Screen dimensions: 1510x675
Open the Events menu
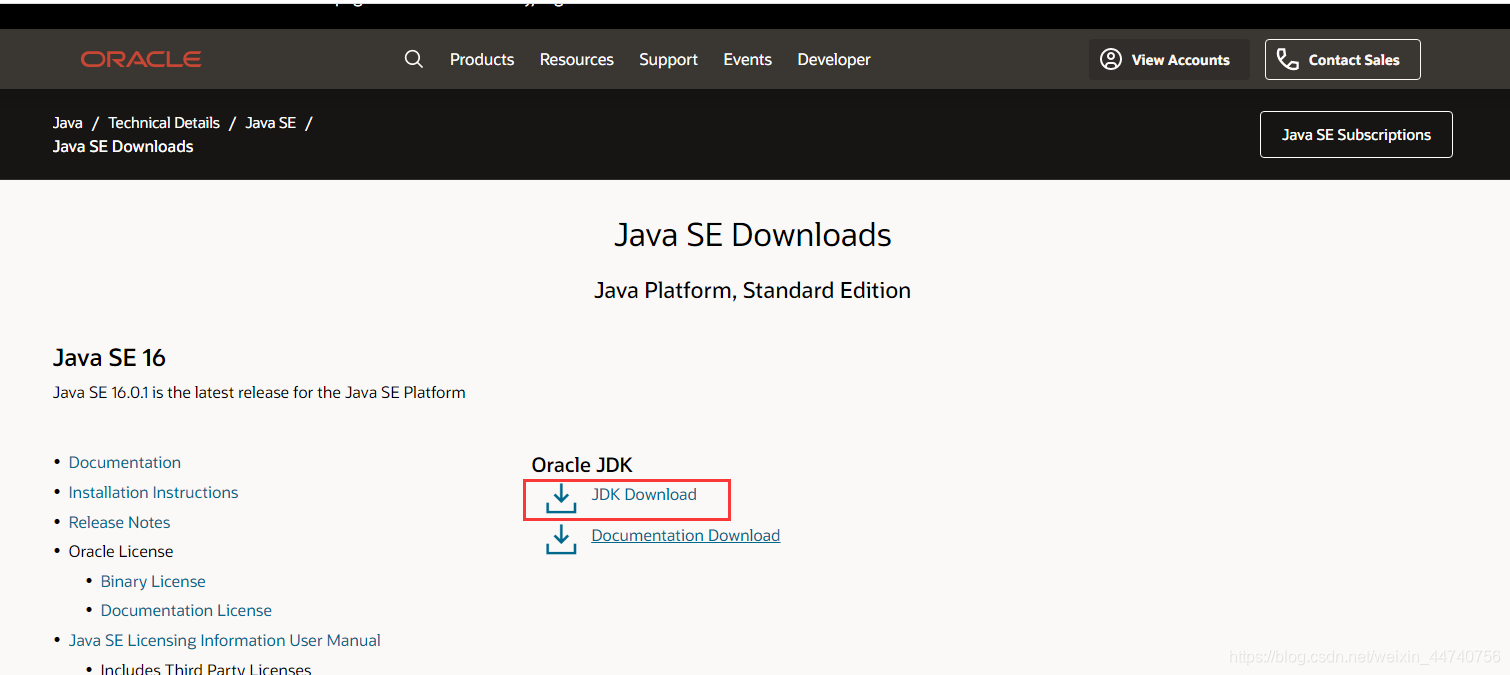748,60
